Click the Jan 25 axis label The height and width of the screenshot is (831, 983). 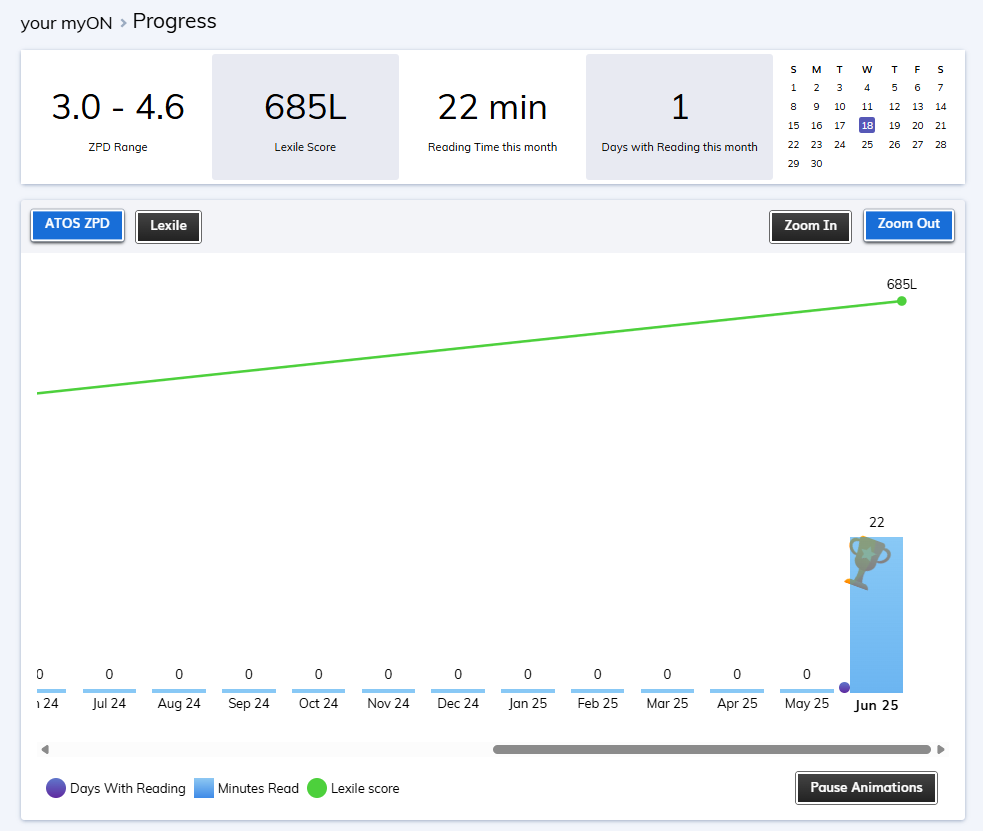click(527, 703)
